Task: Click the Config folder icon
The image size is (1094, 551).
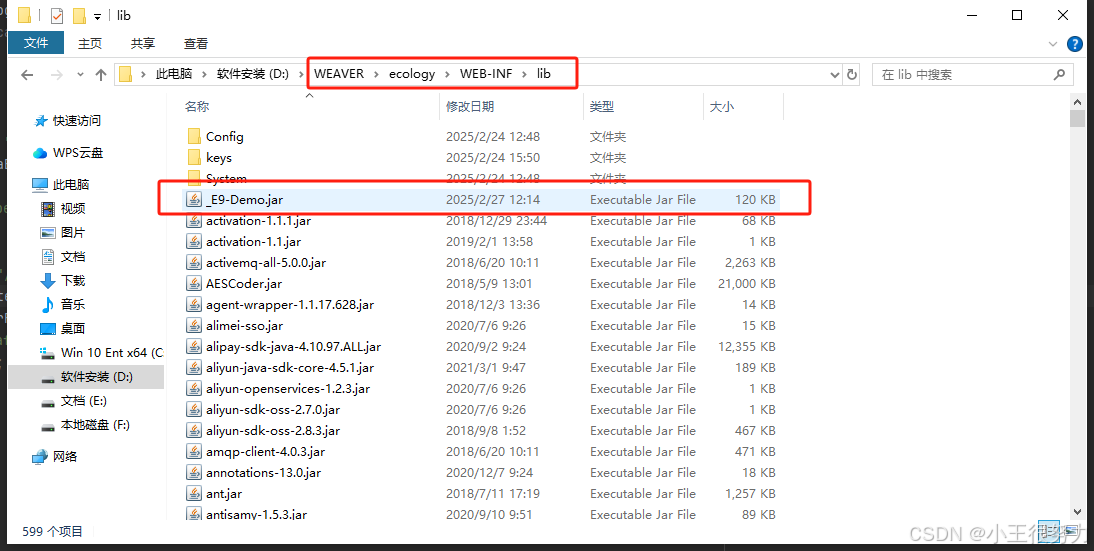Action: pyautogui.click(x=194, y=136)
